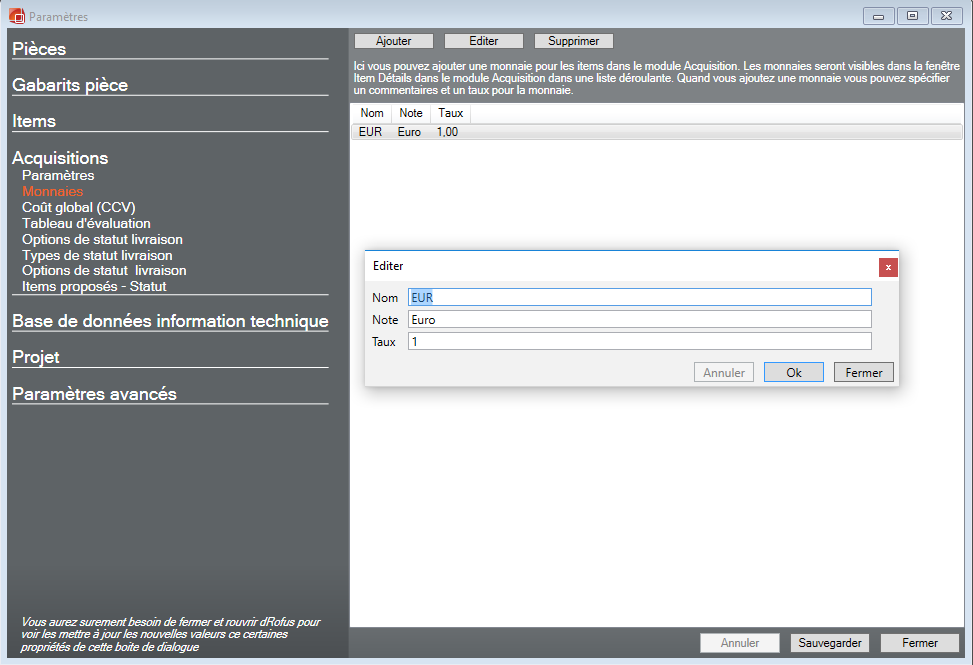Click the dRofus app icon in title bar
This screenshot has height=665, width=973.
point(16,16)
